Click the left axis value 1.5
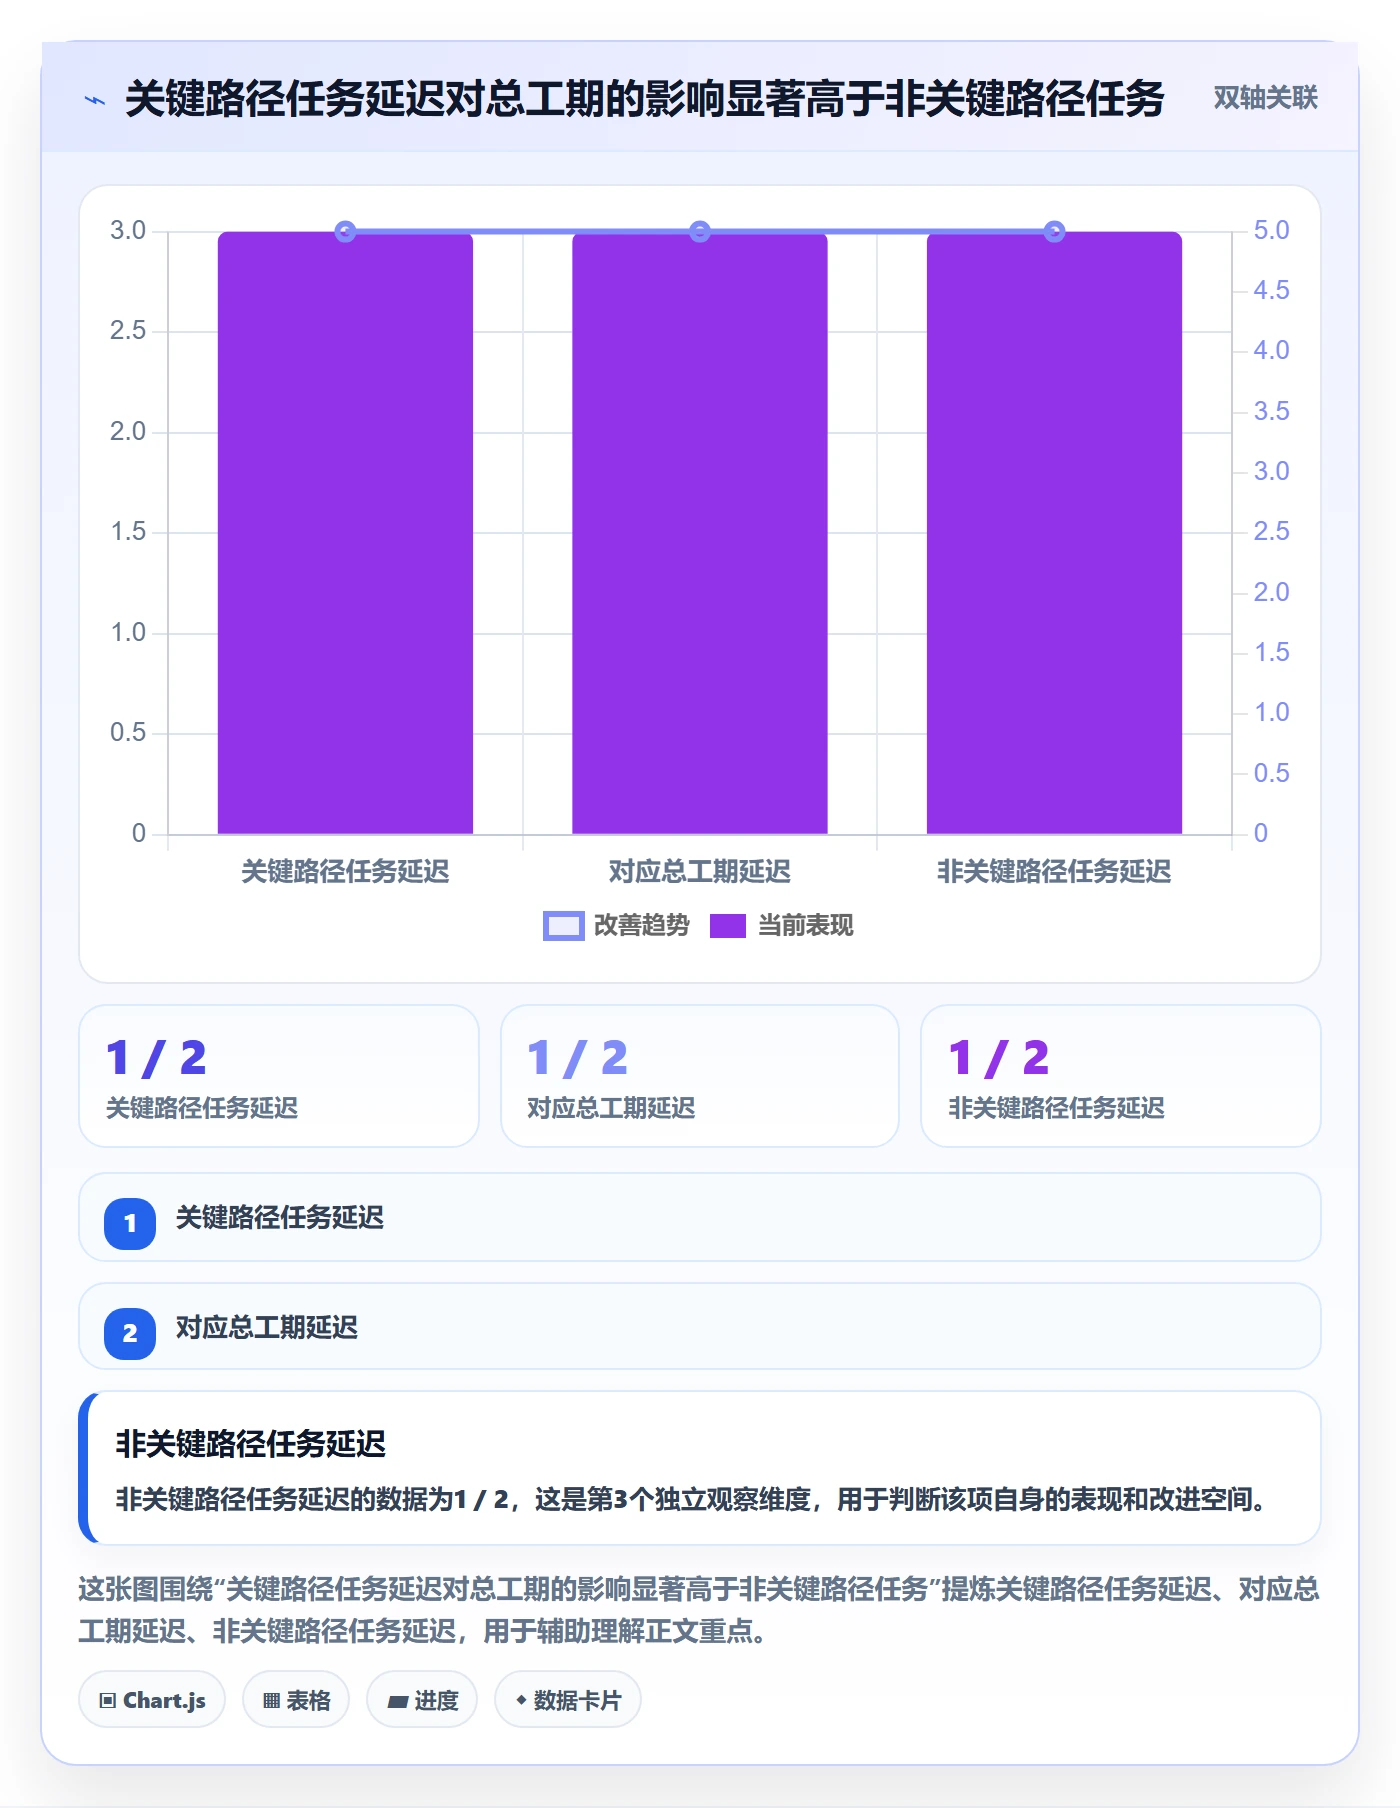The image size is (1400, 1808). tap(128, 532)
